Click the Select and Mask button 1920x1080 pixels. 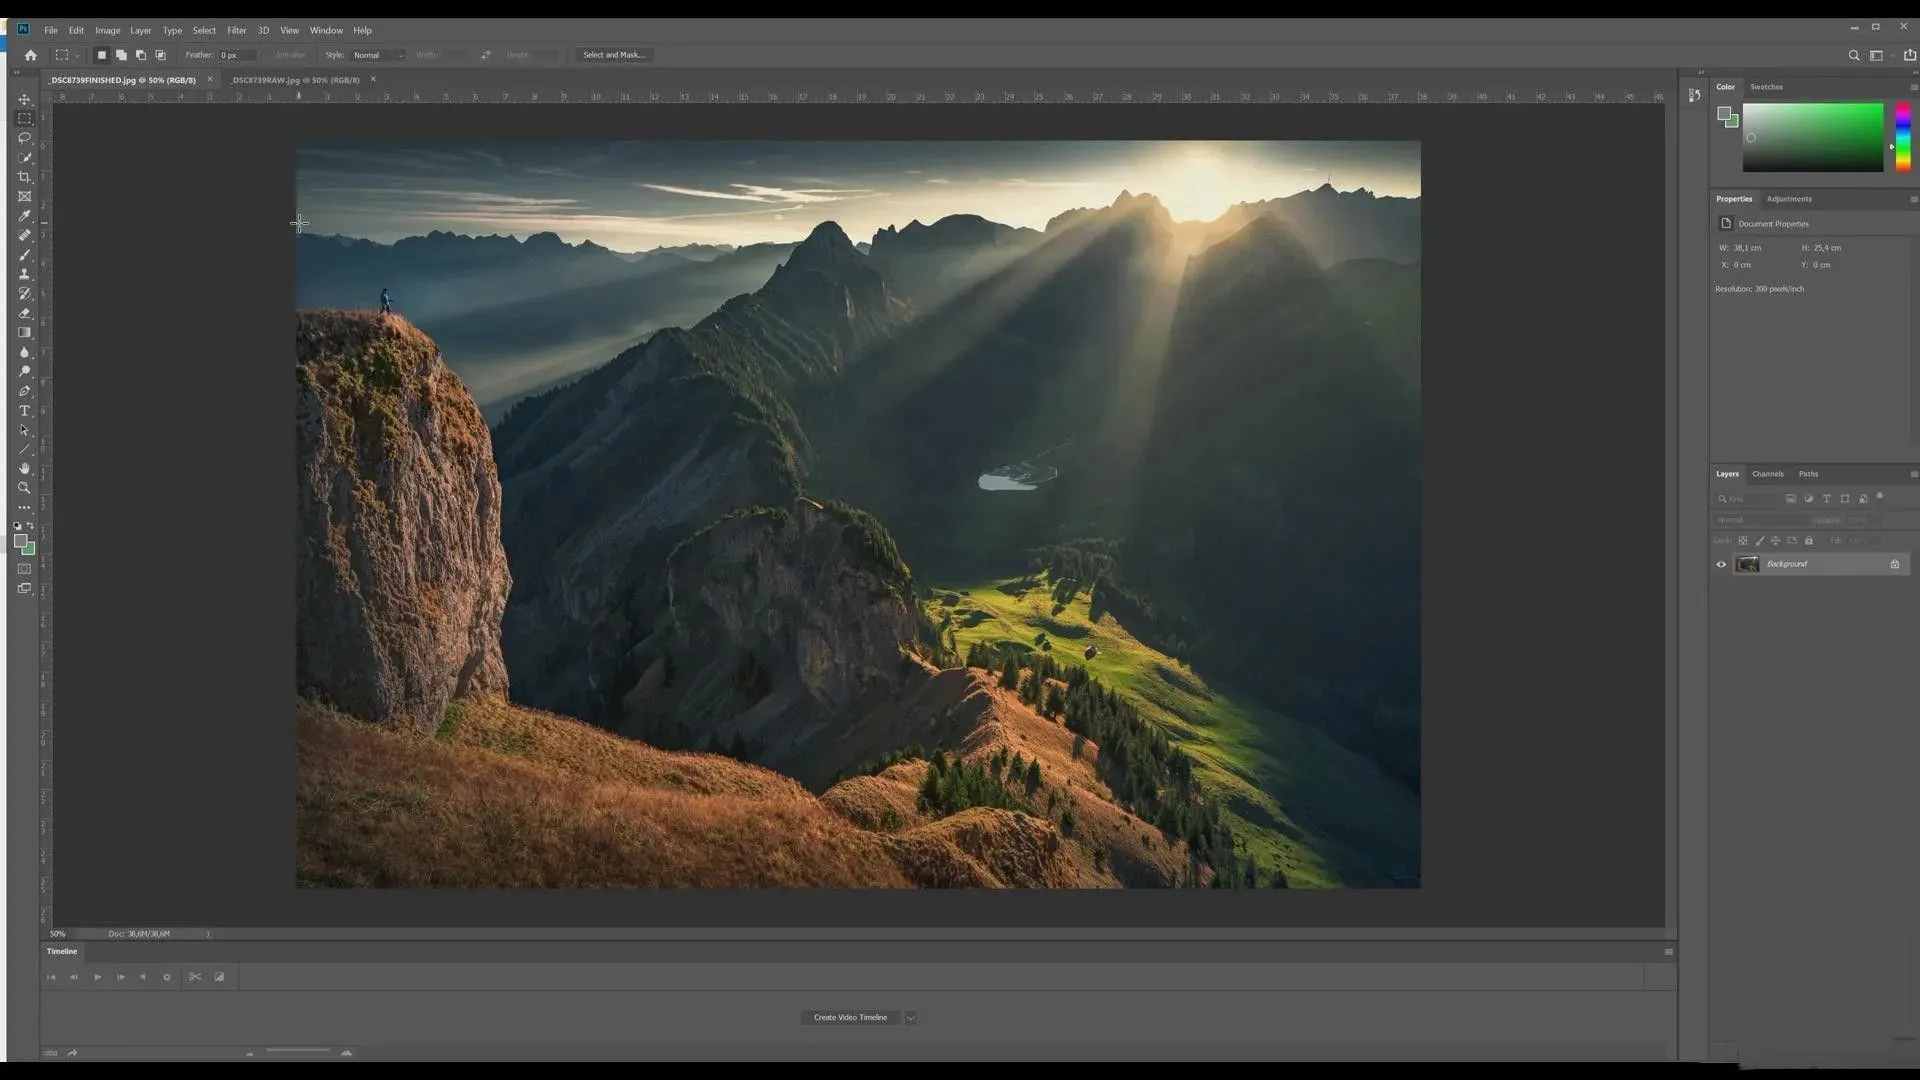pos(613,55)
